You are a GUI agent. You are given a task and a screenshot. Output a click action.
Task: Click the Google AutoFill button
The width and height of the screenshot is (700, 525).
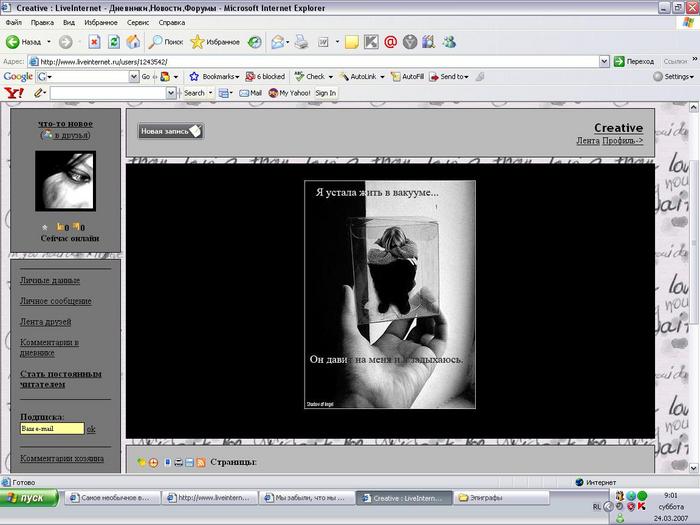tap(407, 76)
